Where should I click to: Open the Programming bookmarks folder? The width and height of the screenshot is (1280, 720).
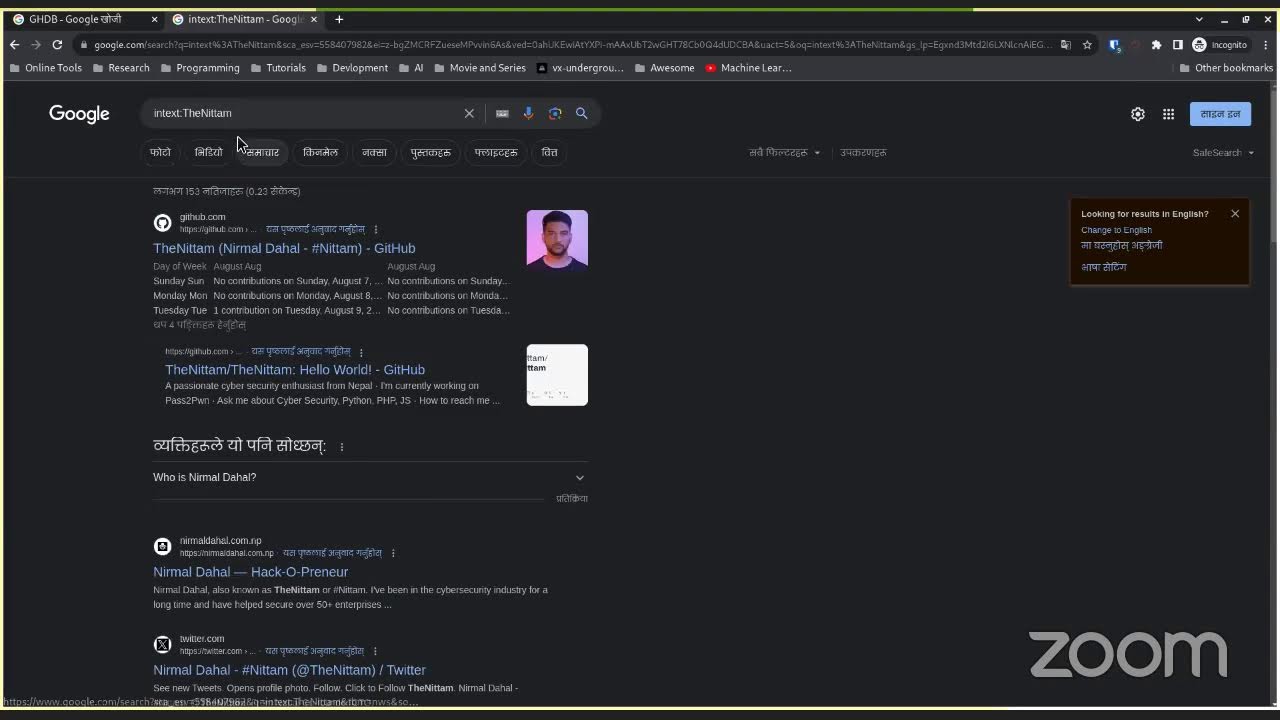click(199, 68)
